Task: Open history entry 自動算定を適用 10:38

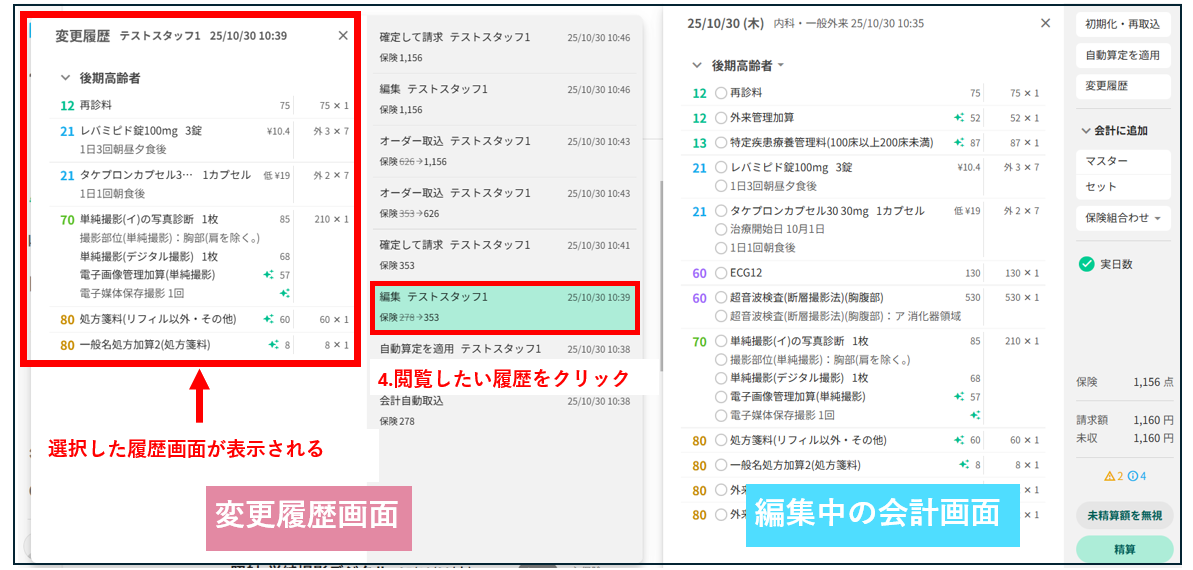Action: click(504, 349)
